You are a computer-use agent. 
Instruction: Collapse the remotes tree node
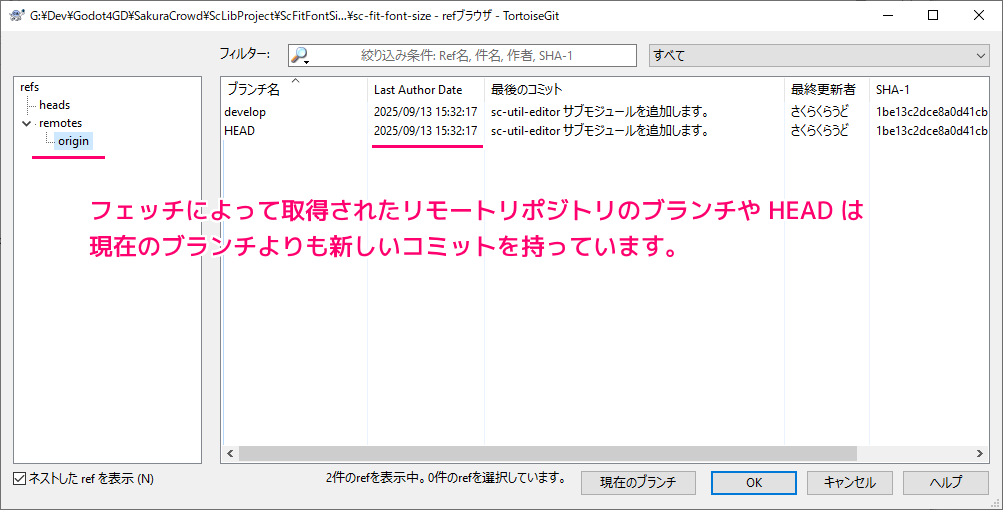tap(26, 123)
